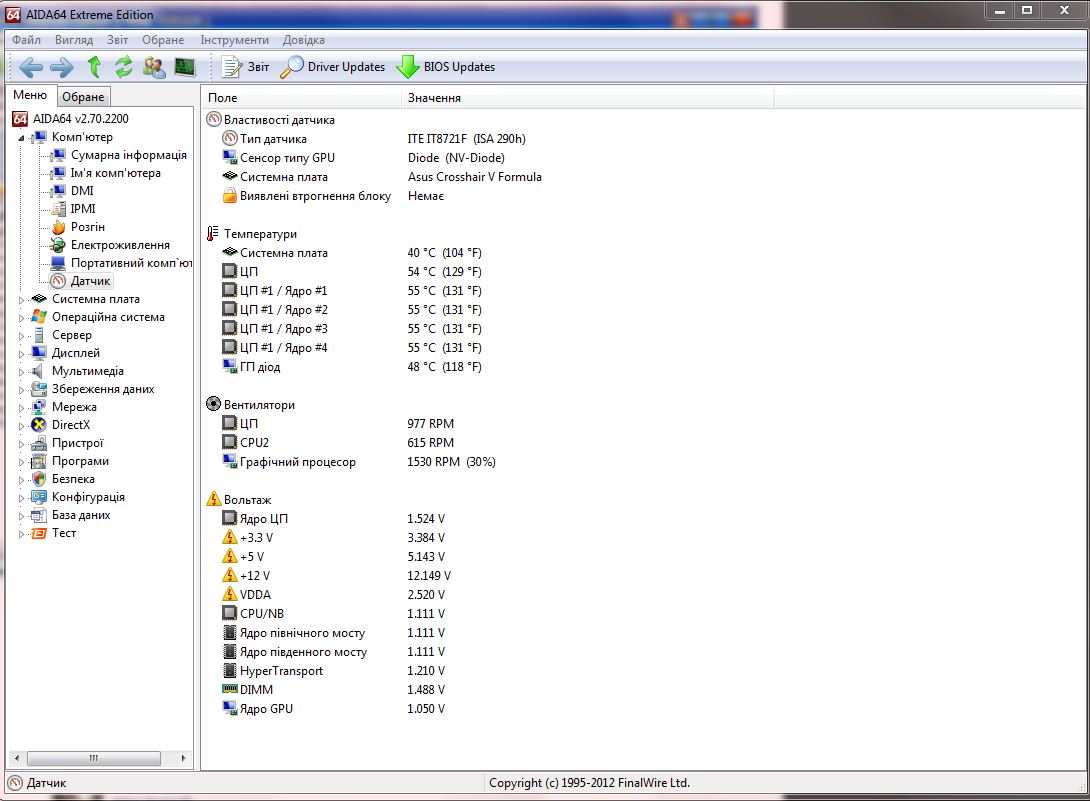Select the AIDA64 v2.70.2200 root node

[81, 119]
